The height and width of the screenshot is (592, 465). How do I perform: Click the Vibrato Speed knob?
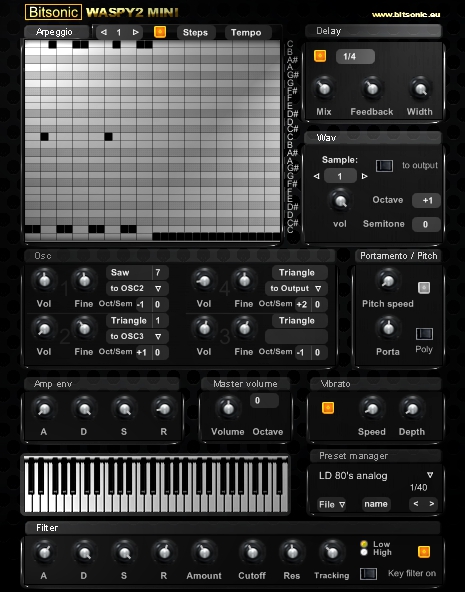click(x=372, y=408)
